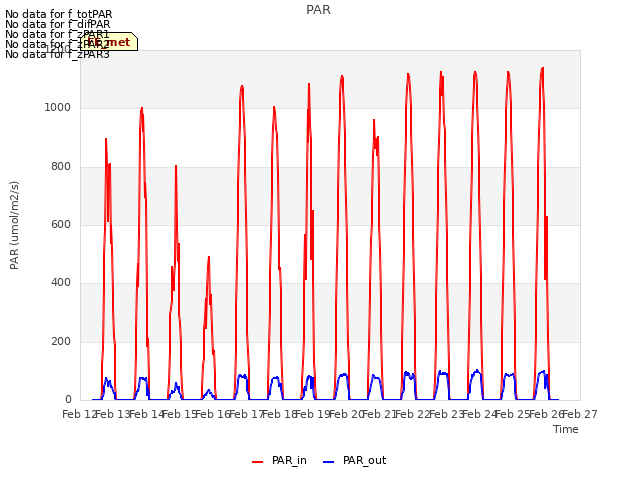Click the 200 y-axis tick label

click(x=61, y=341)
